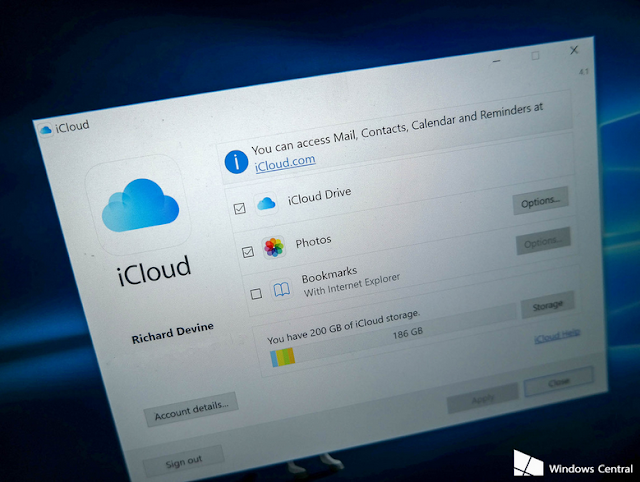The height and width of the screenshot is (482, 640).
Task: Click the Close button at bottom
Action: 559,382
